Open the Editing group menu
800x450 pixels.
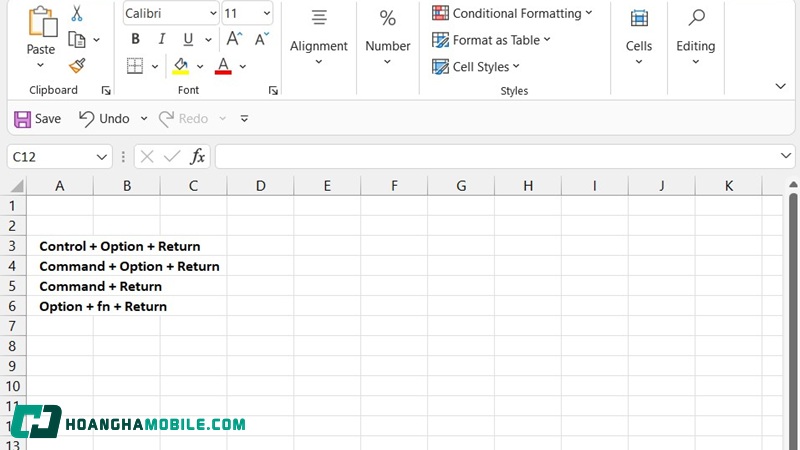(696, 37)
